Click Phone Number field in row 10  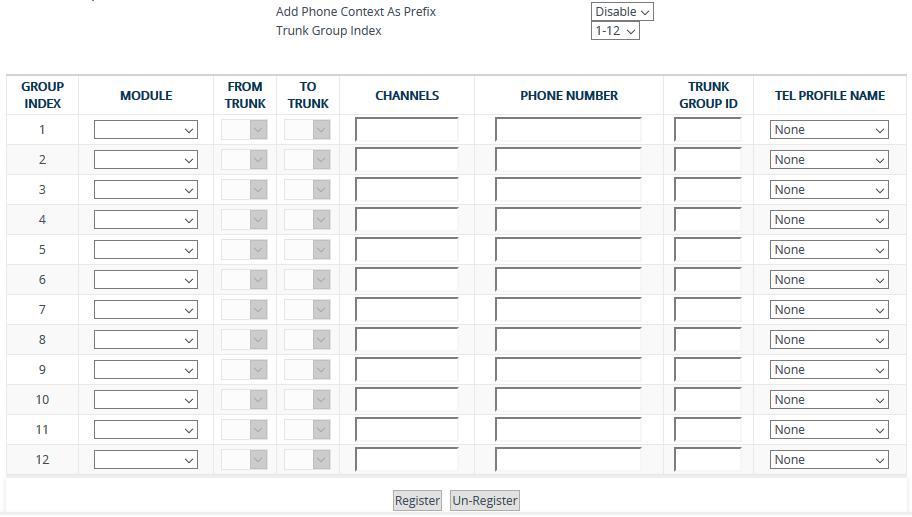[568, 400]
